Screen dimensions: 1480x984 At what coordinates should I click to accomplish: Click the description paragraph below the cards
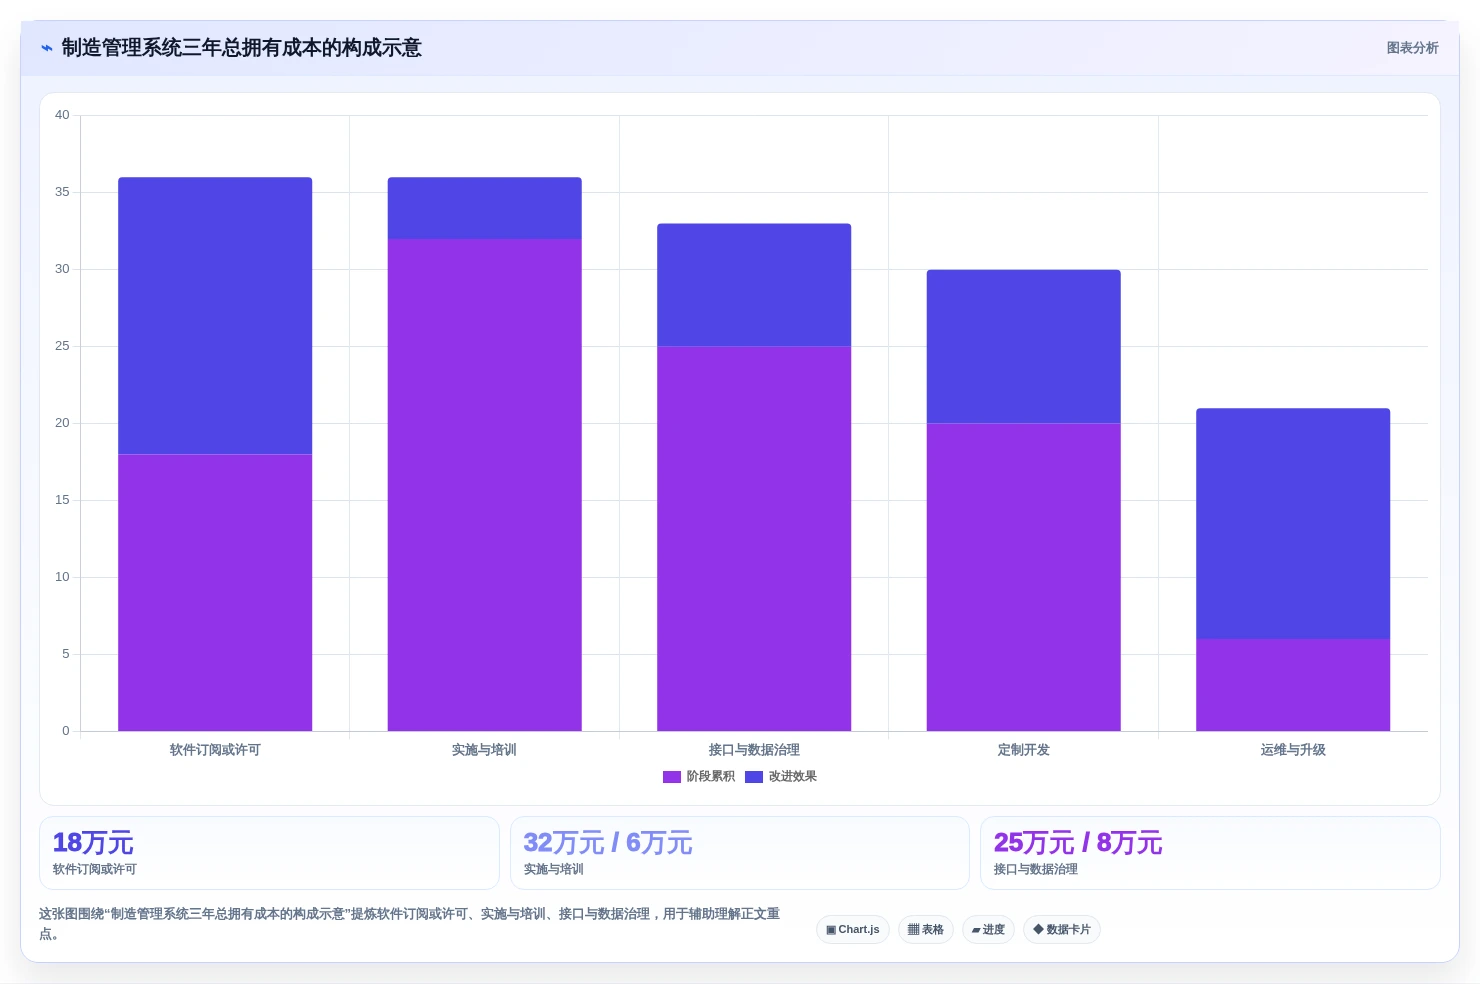(x=409, y=924)
